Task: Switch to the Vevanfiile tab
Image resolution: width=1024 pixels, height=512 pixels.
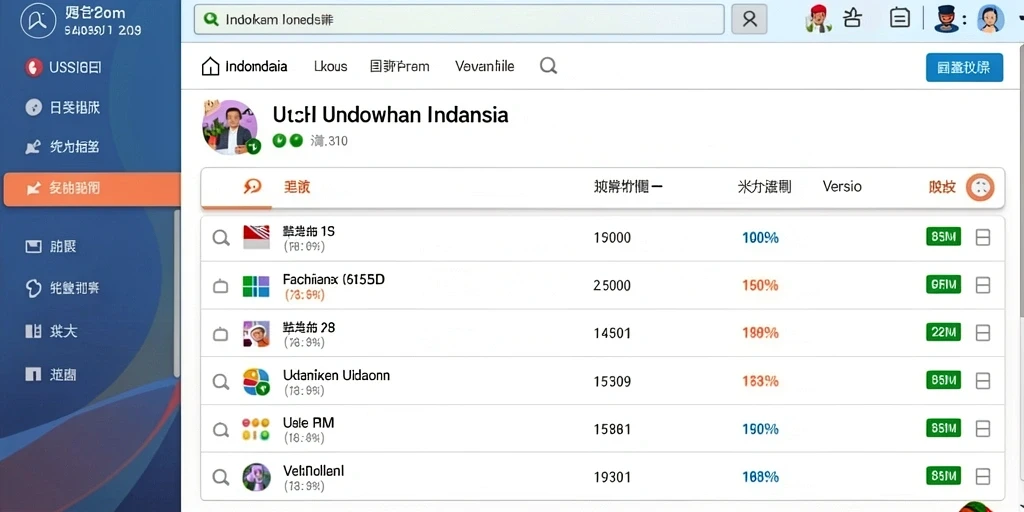Action: coord(485,66)
